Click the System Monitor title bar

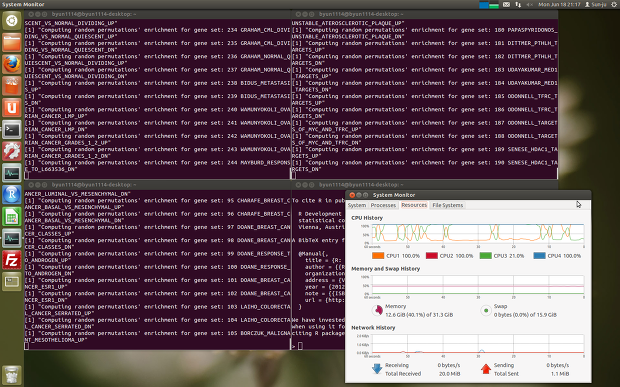(468, 195)
